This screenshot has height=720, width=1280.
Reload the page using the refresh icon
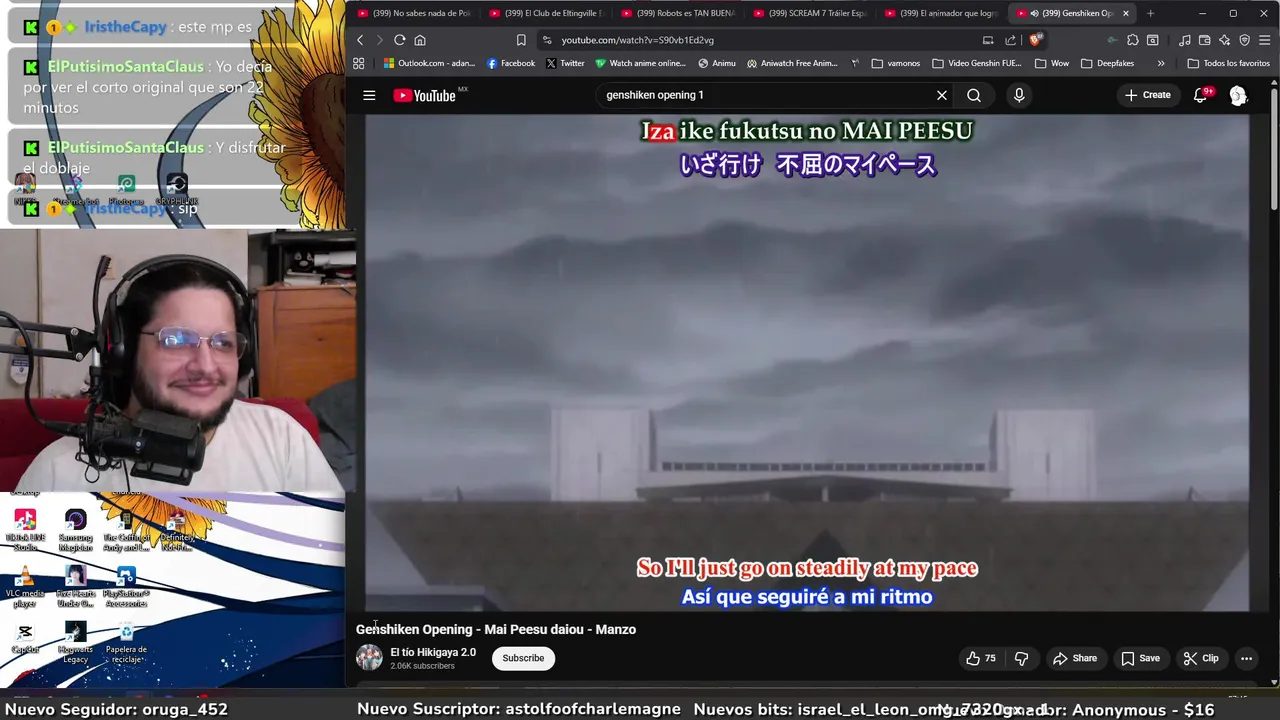click(399, 40)
